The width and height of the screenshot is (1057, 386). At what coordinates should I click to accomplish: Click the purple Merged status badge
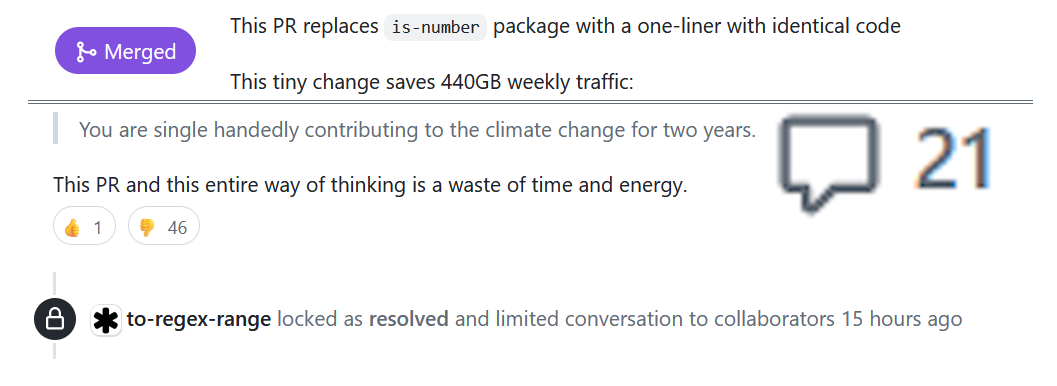pyautogui.click(x=125, y=51)
